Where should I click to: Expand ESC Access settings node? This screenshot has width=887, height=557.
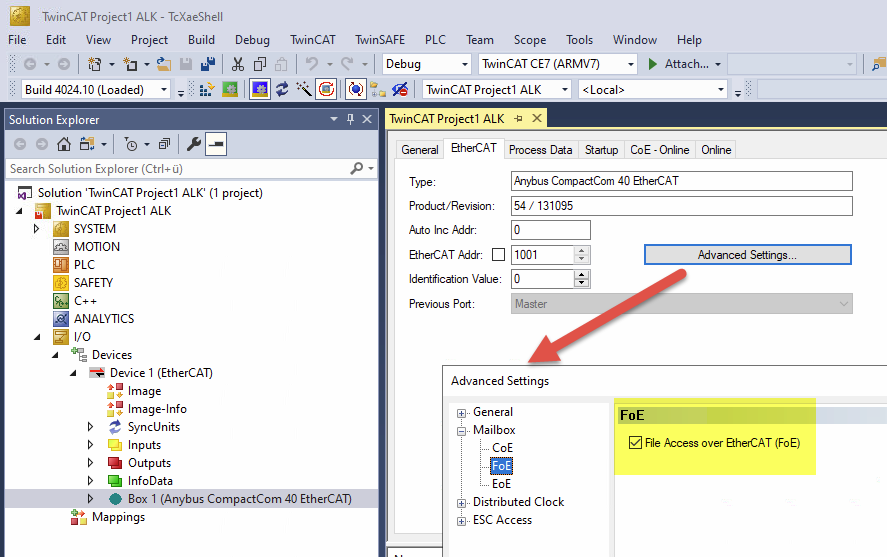[462, 521]
